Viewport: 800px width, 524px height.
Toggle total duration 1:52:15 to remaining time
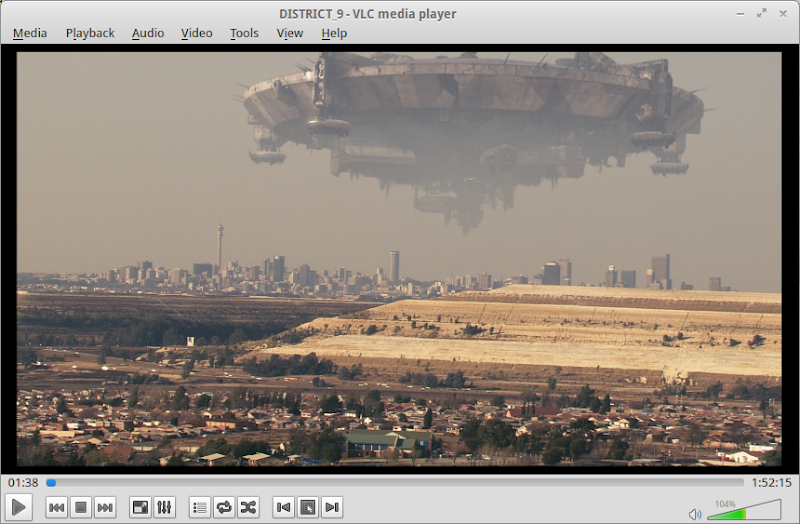point(771,482)
